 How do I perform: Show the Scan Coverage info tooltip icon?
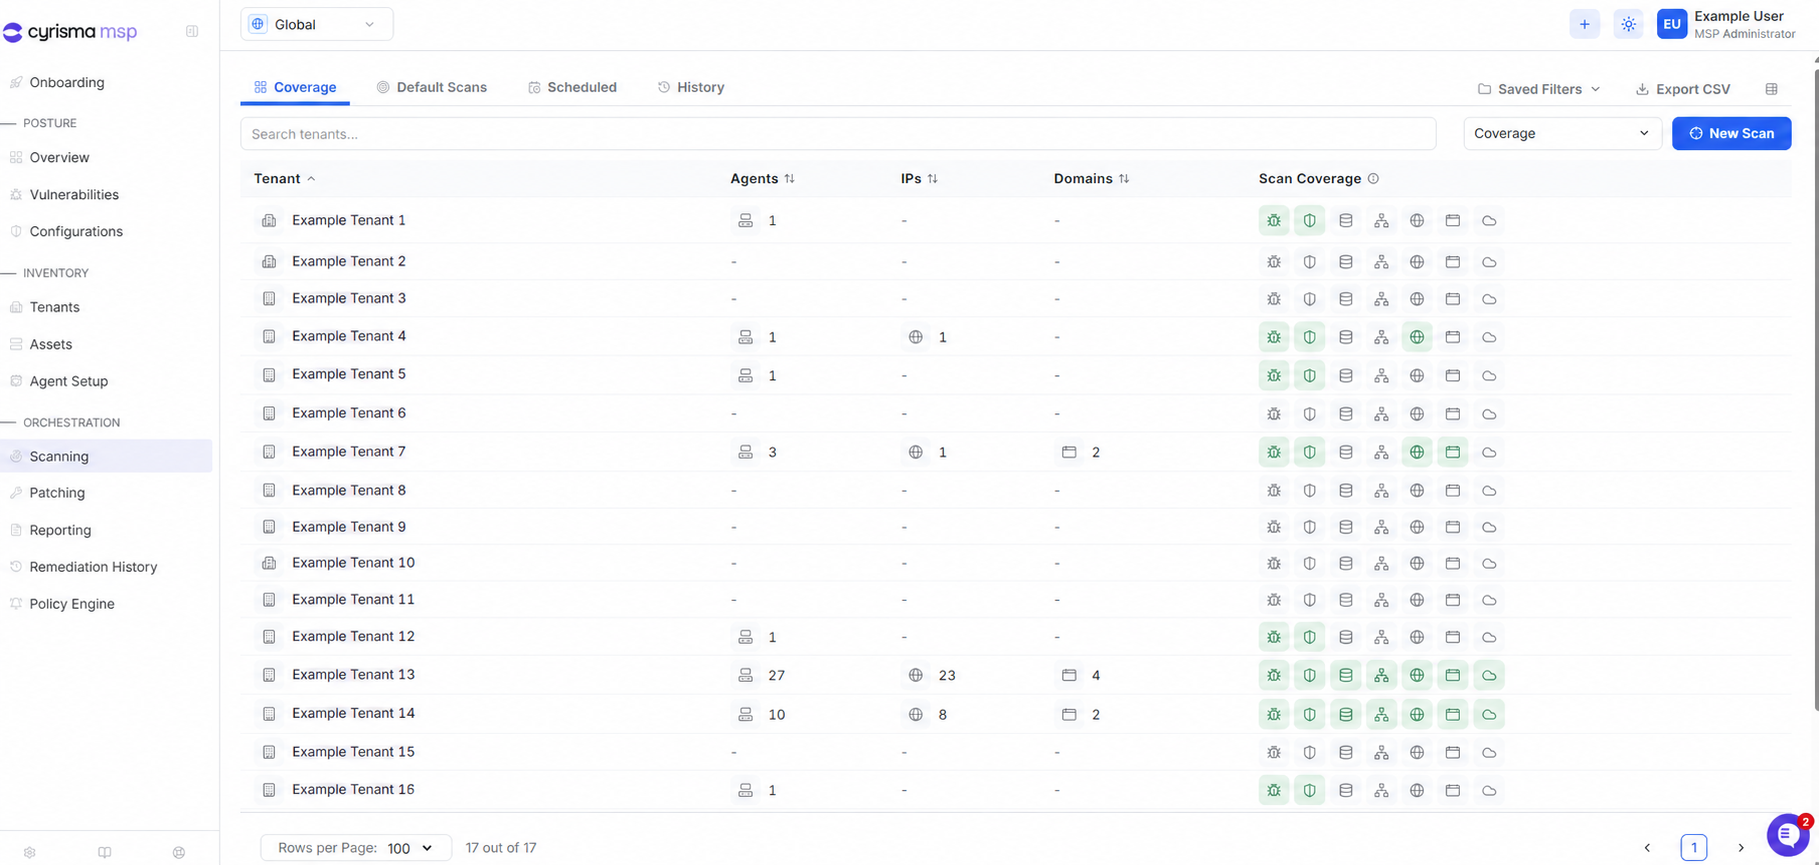(x=1373, y=178)
